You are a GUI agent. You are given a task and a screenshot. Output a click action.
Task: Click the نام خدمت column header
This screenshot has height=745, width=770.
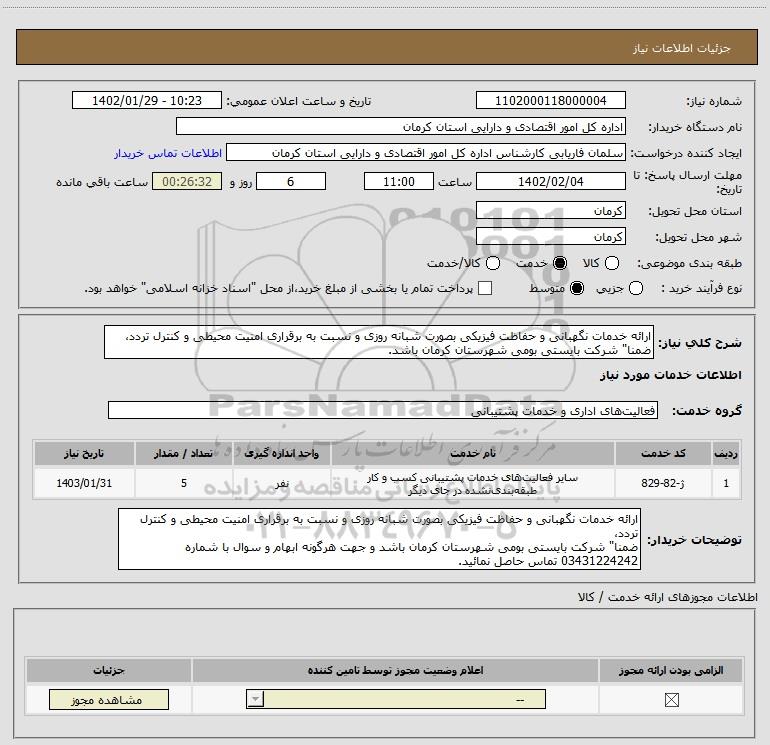472,453
